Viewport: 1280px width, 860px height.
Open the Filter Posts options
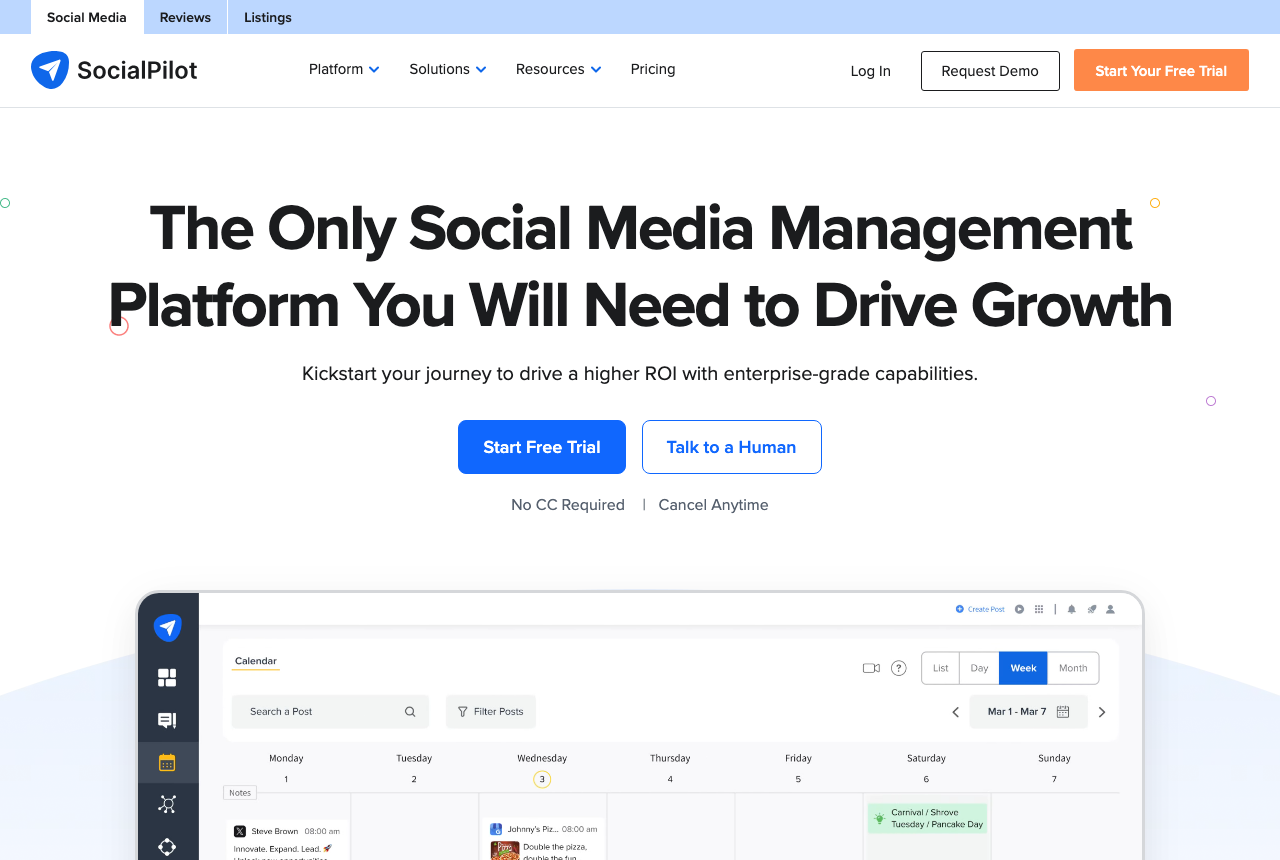point(491,712)
